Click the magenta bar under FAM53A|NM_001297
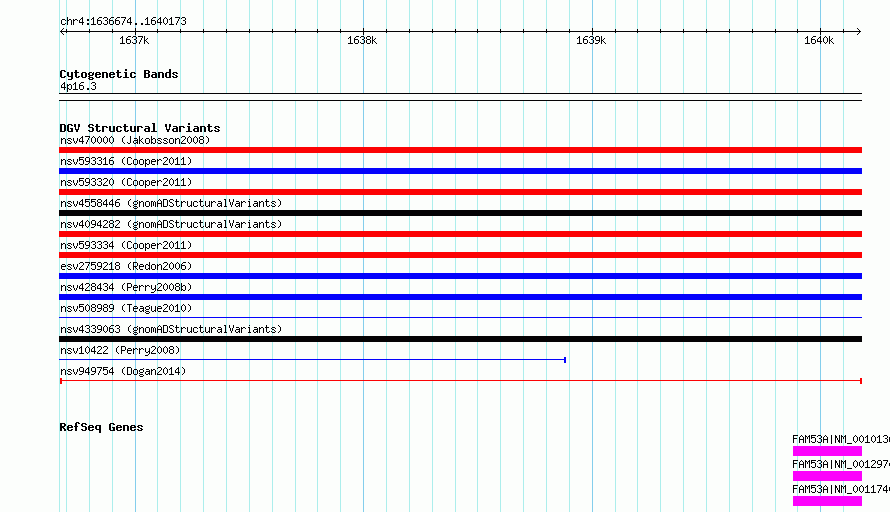This screenshot has width=890, height=512. tap(828, 476)
